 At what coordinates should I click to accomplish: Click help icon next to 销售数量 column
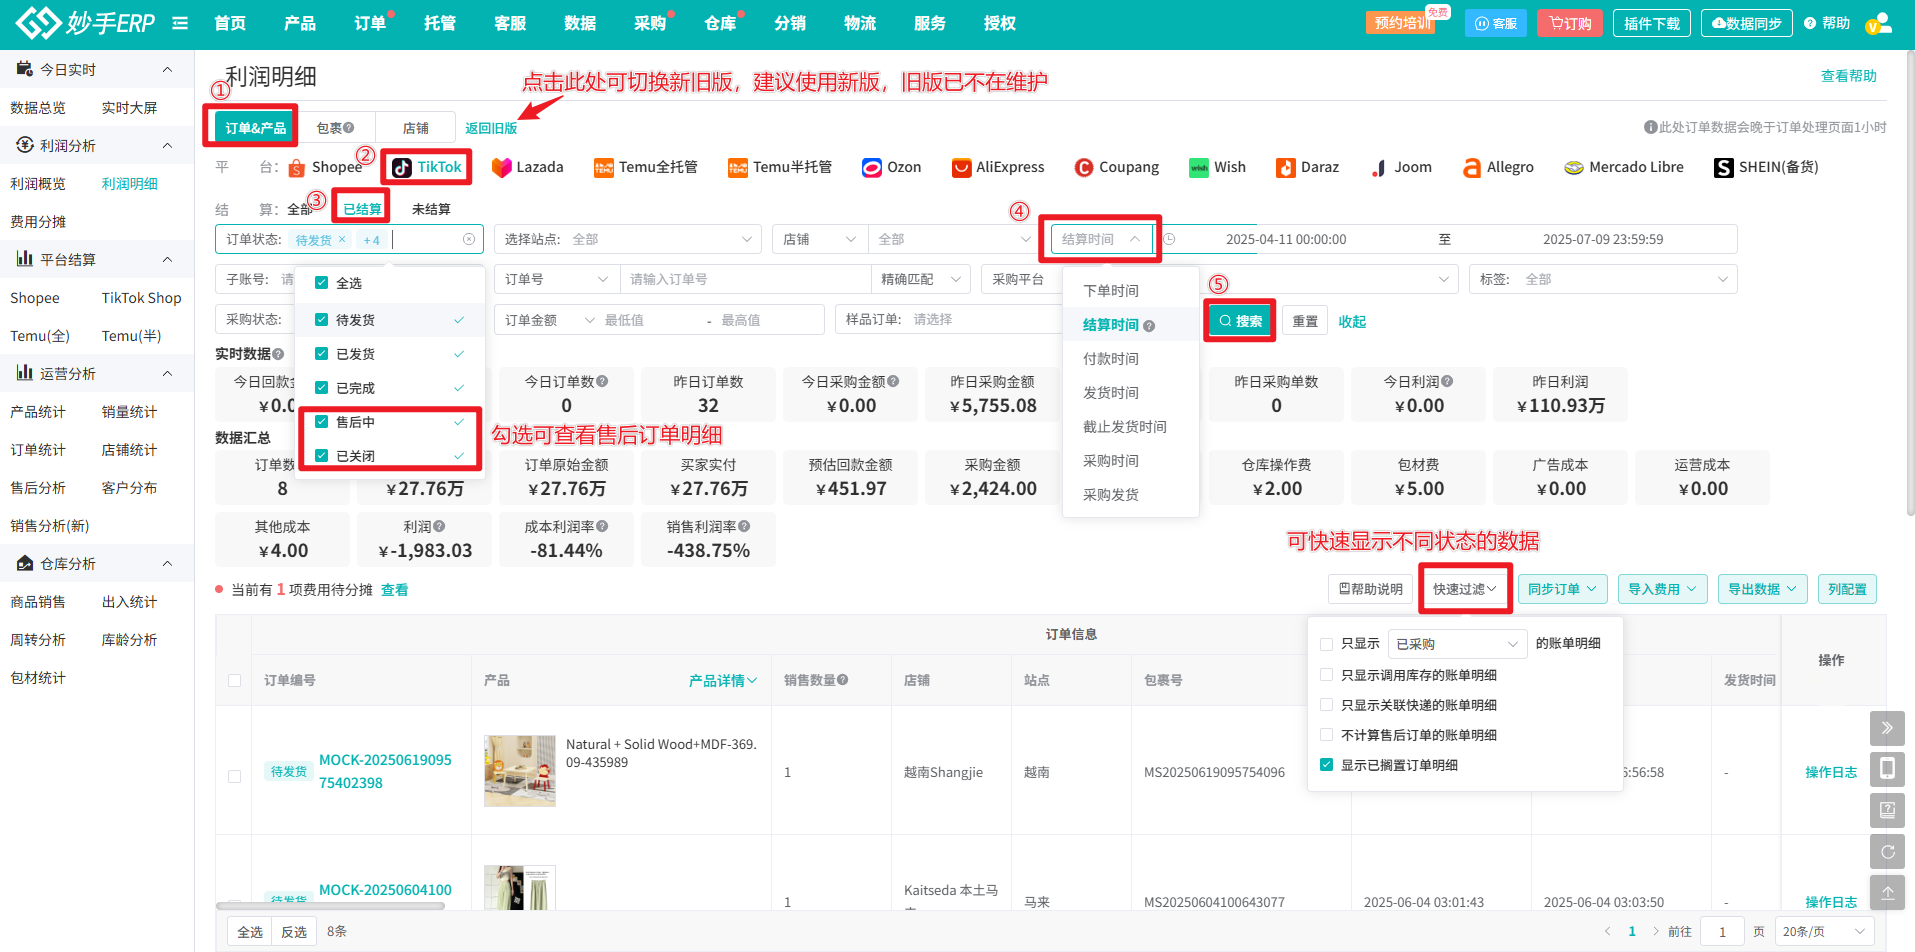[843, 680]
